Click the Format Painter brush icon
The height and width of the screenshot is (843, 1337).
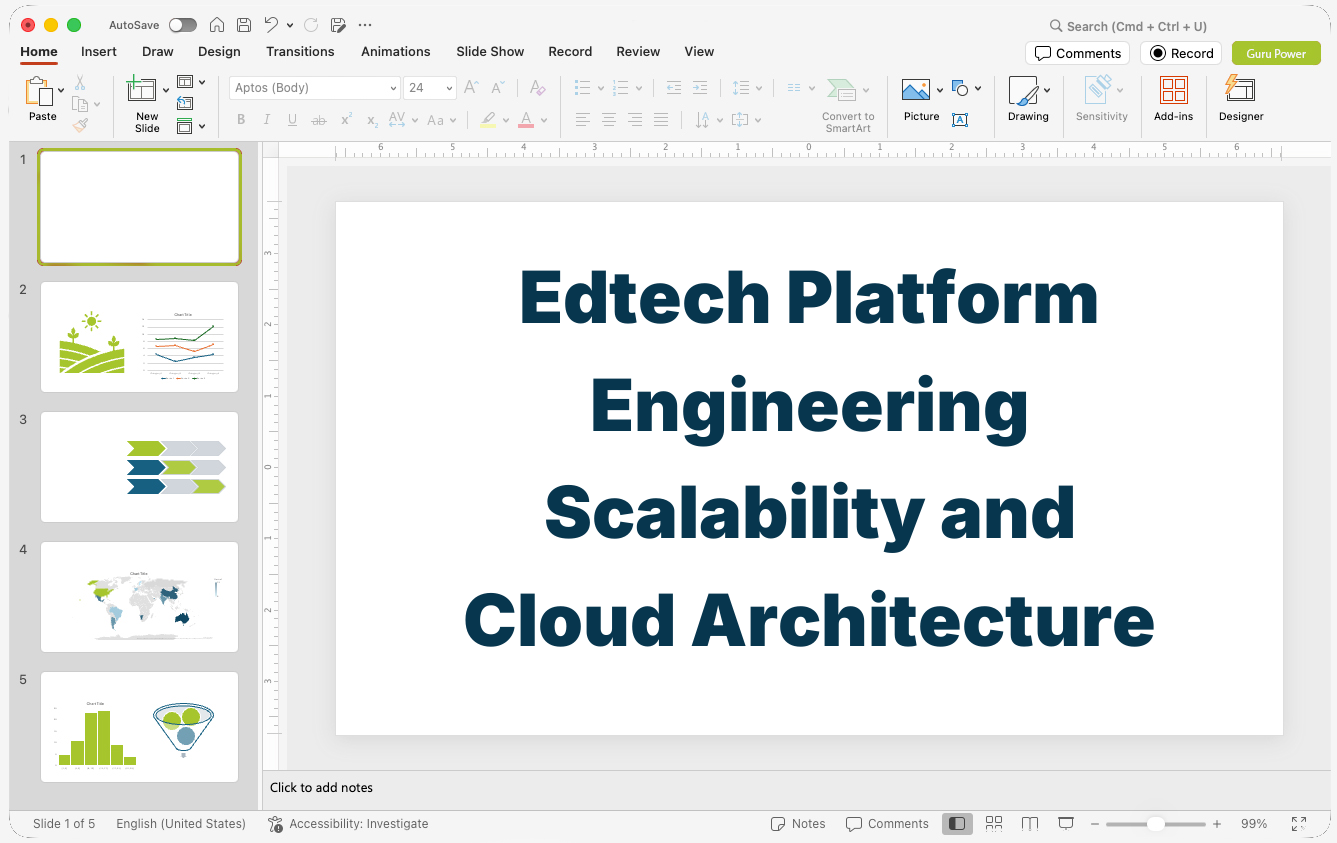(x=80, y=125)
